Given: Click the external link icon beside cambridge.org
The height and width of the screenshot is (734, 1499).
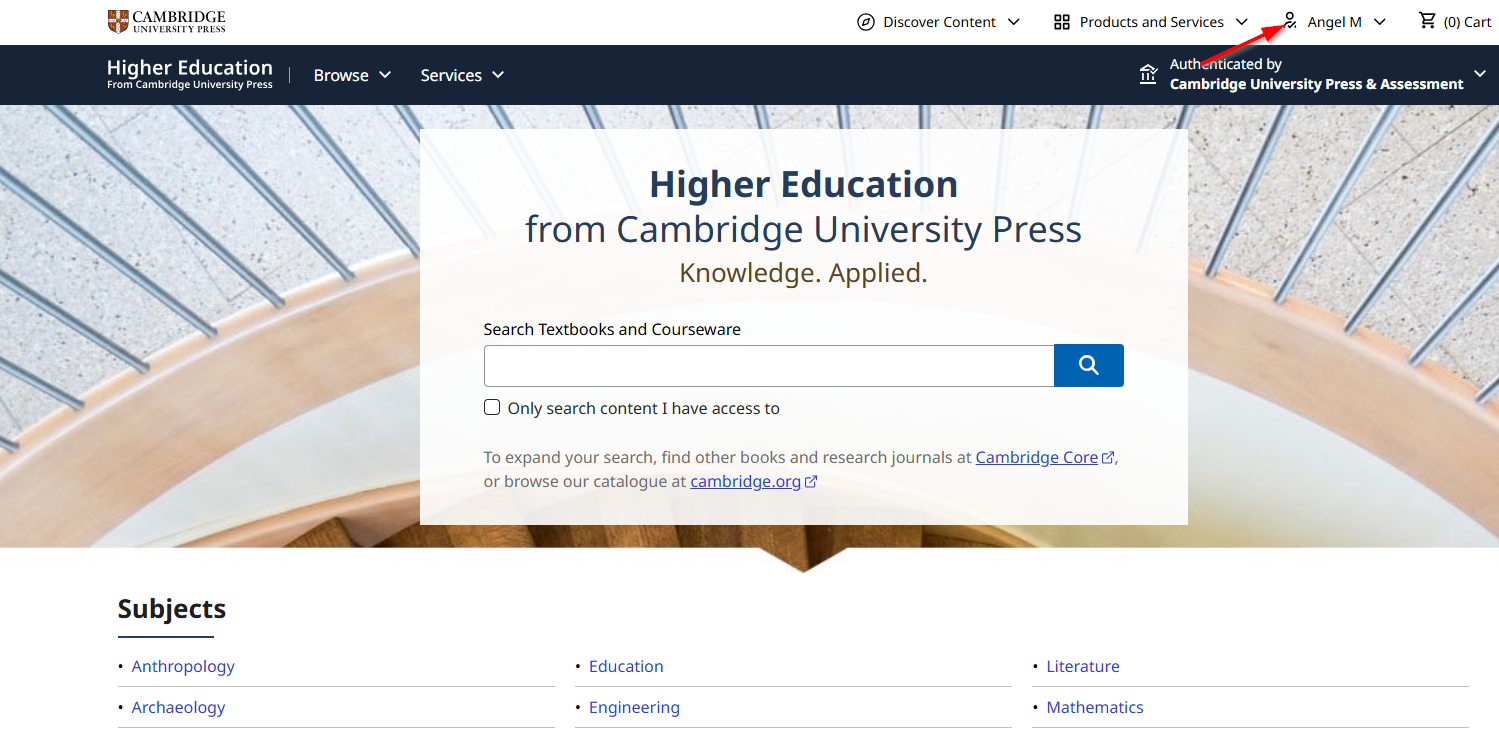Looking at the screenshot, I should [811, 482].
